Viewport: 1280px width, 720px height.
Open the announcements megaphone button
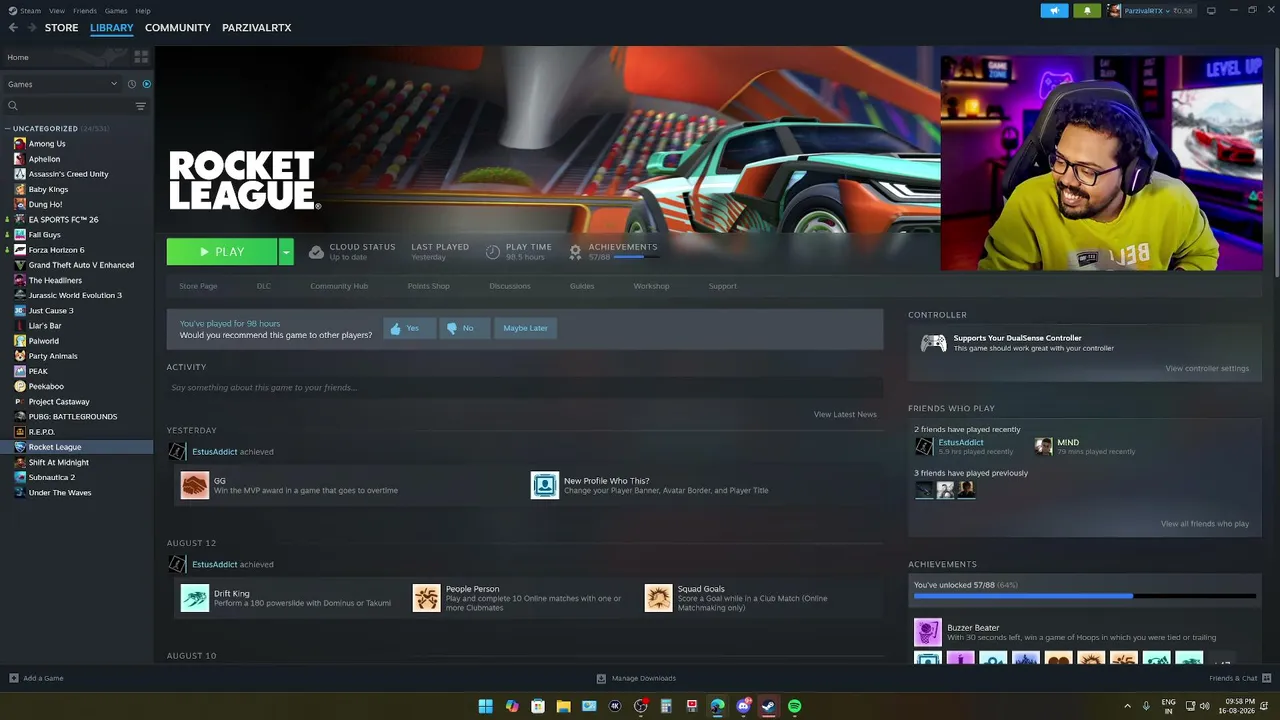pos(1054,10)
